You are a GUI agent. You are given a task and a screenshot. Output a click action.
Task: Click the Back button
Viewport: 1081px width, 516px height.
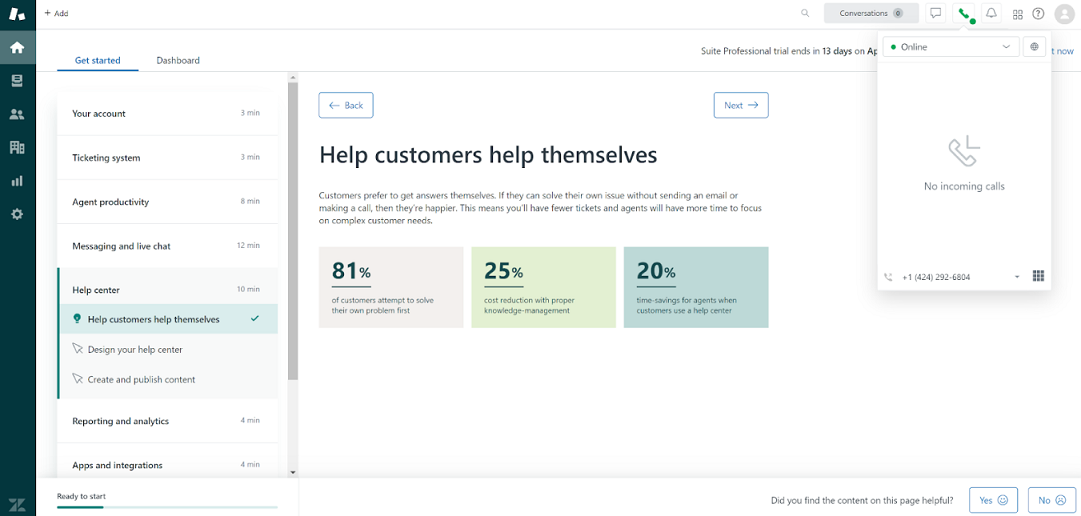coord(346,105)
